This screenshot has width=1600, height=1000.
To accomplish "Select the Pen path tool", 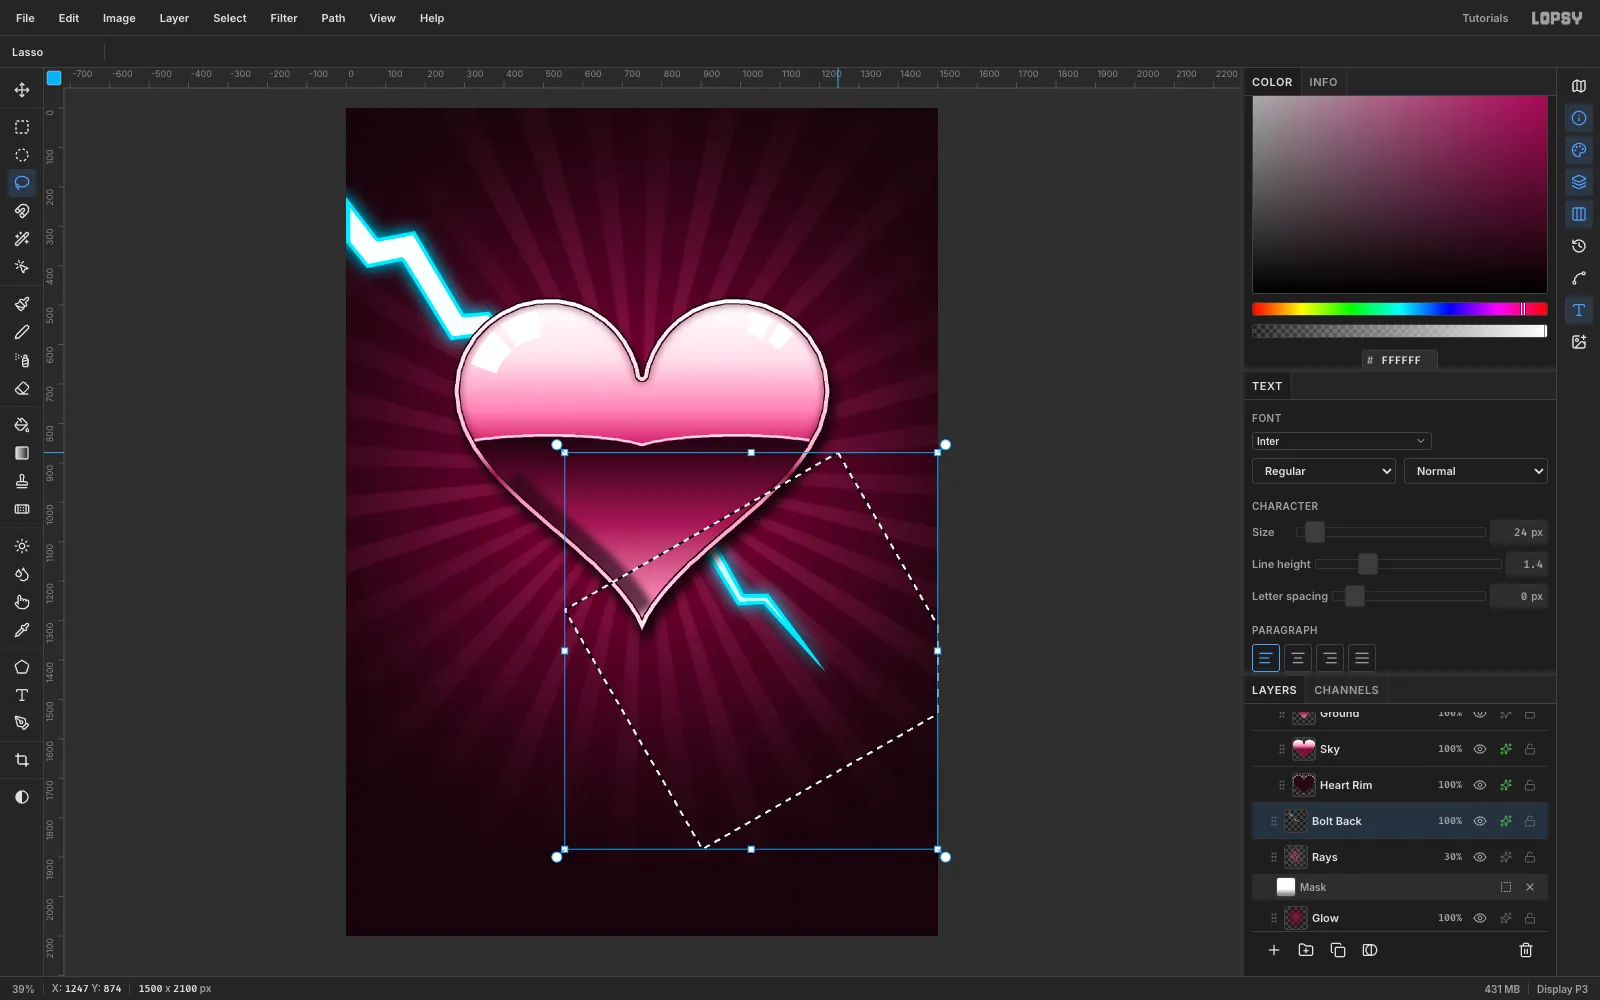I will click(x=22, y=723).
